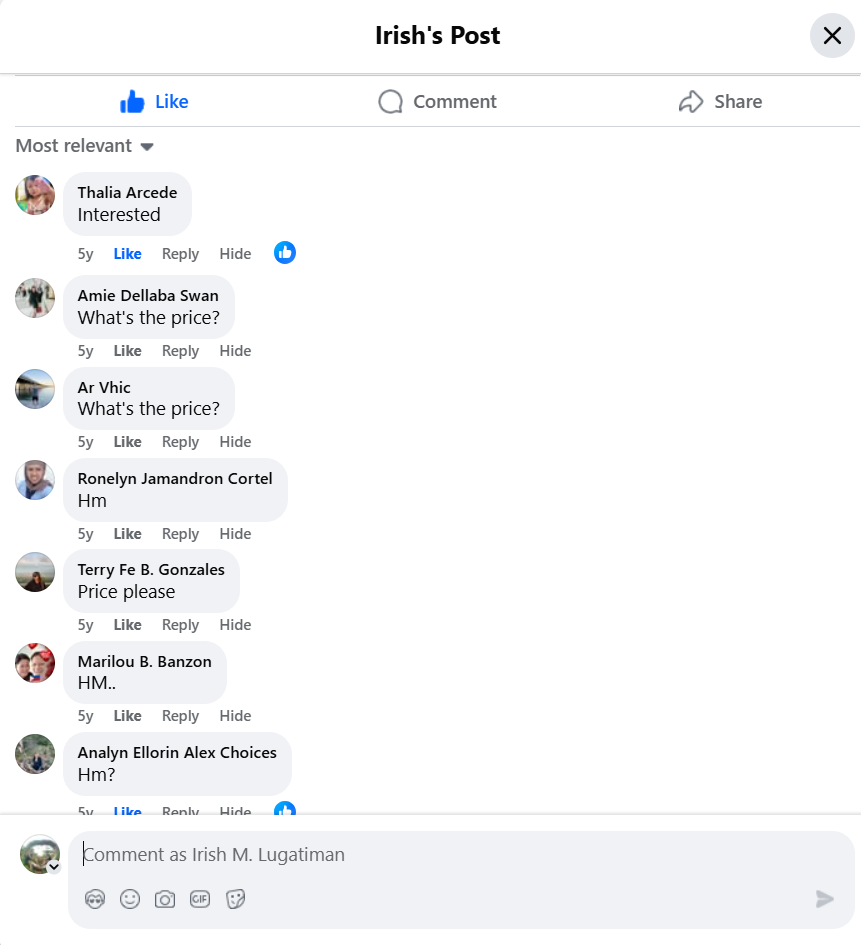Open the emoji picker in comment box

pos(130,899)
